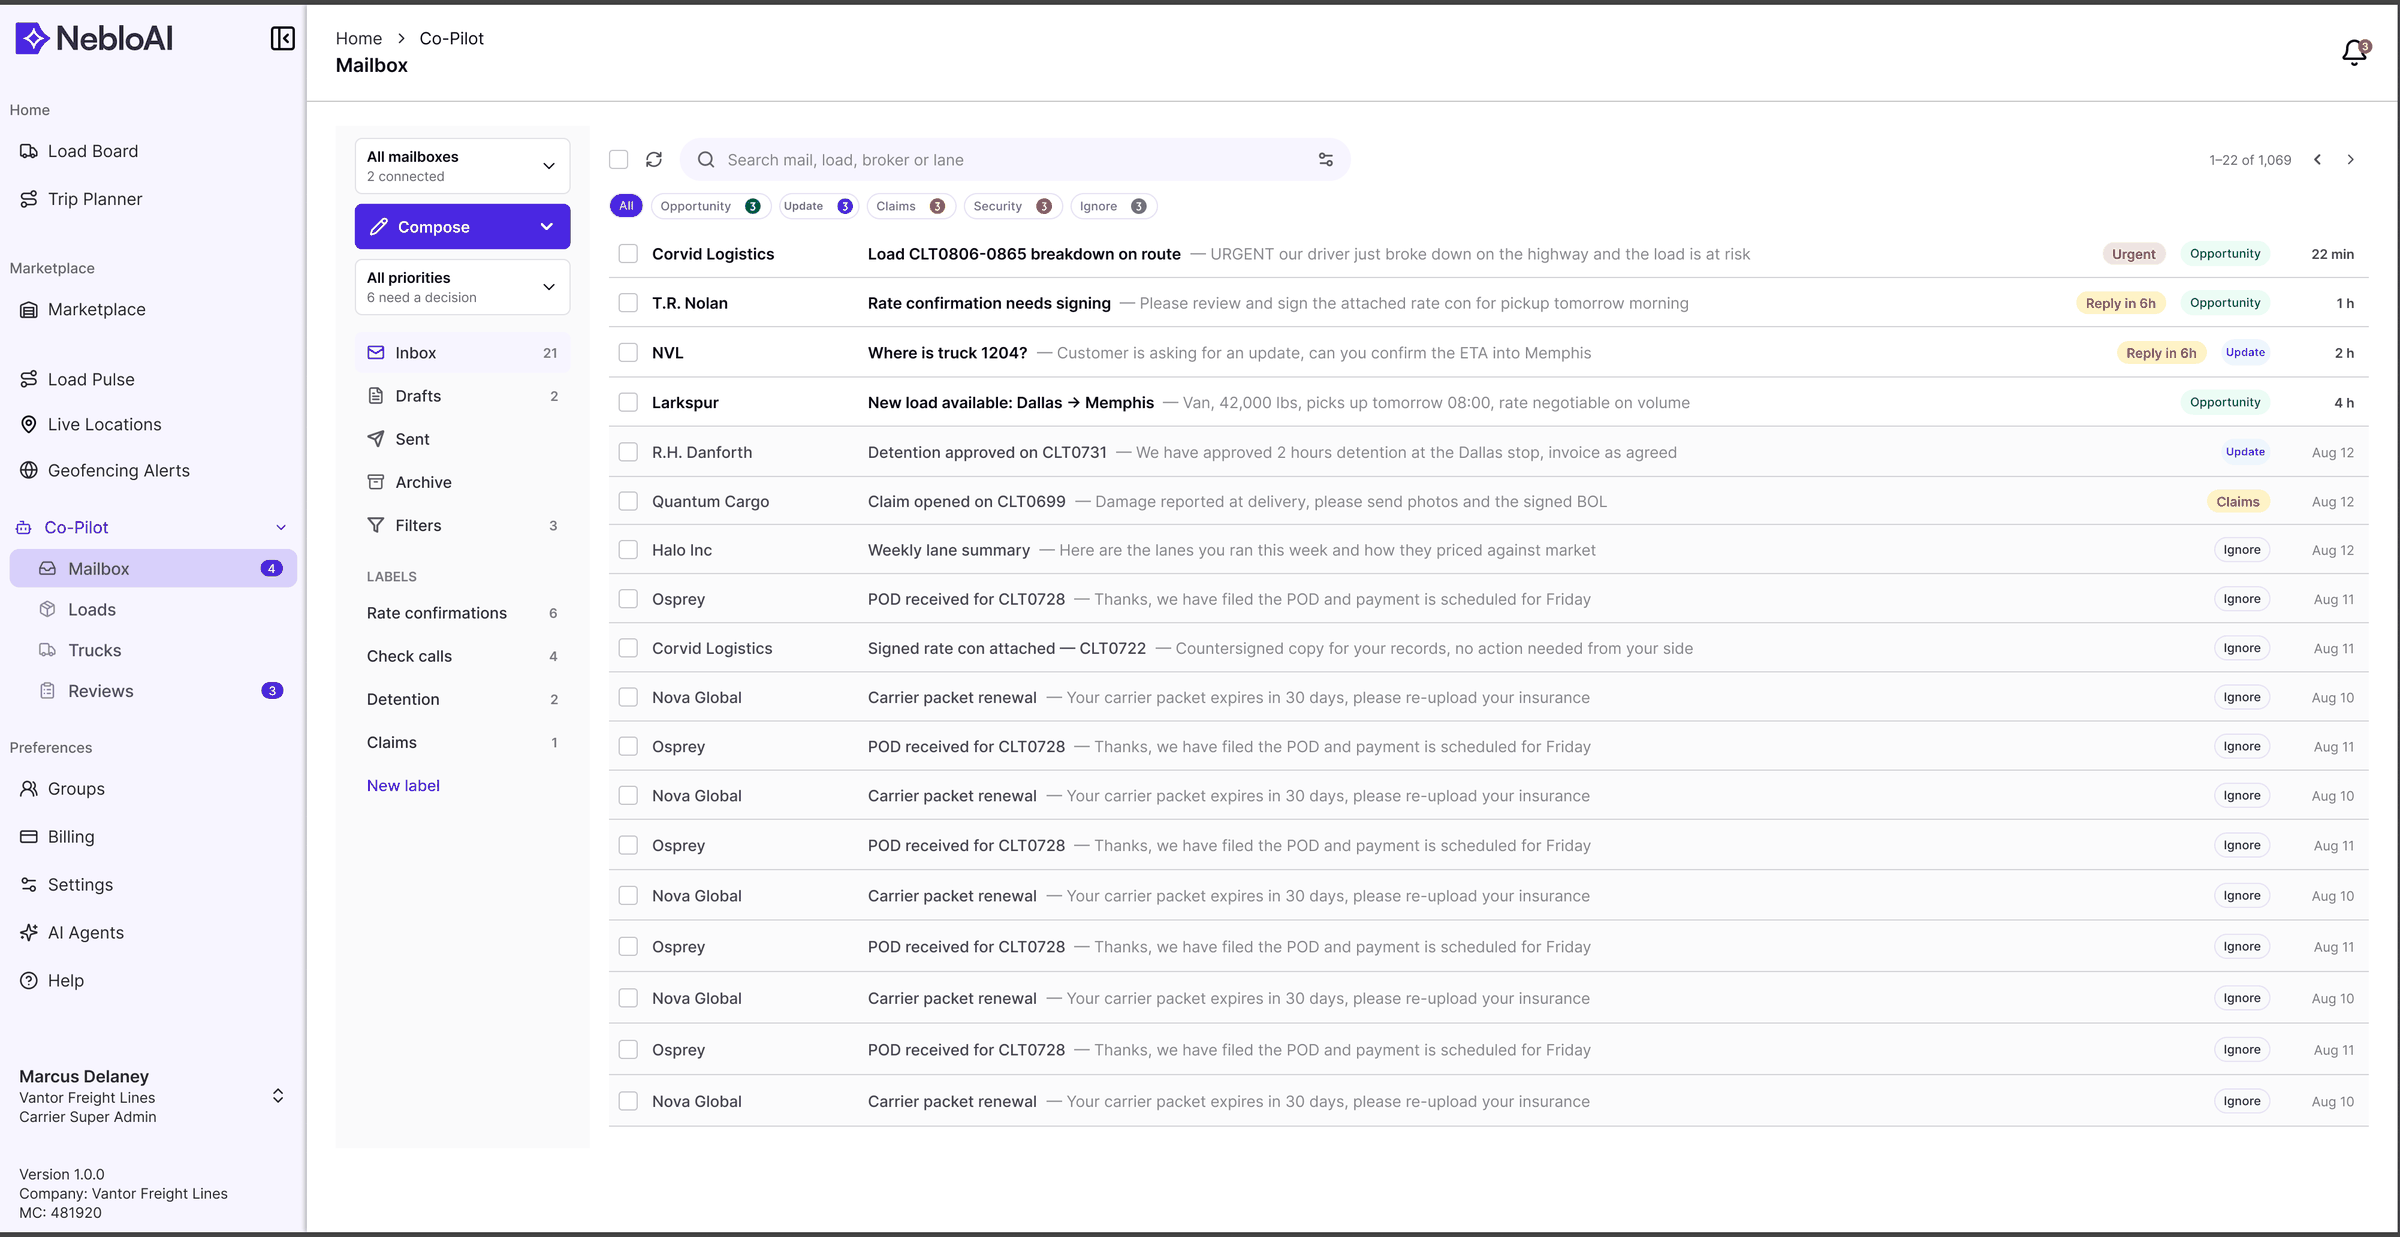
Task: Filter by the Ignore tab
Action: pyautogui.click(x=1113, y=206)
